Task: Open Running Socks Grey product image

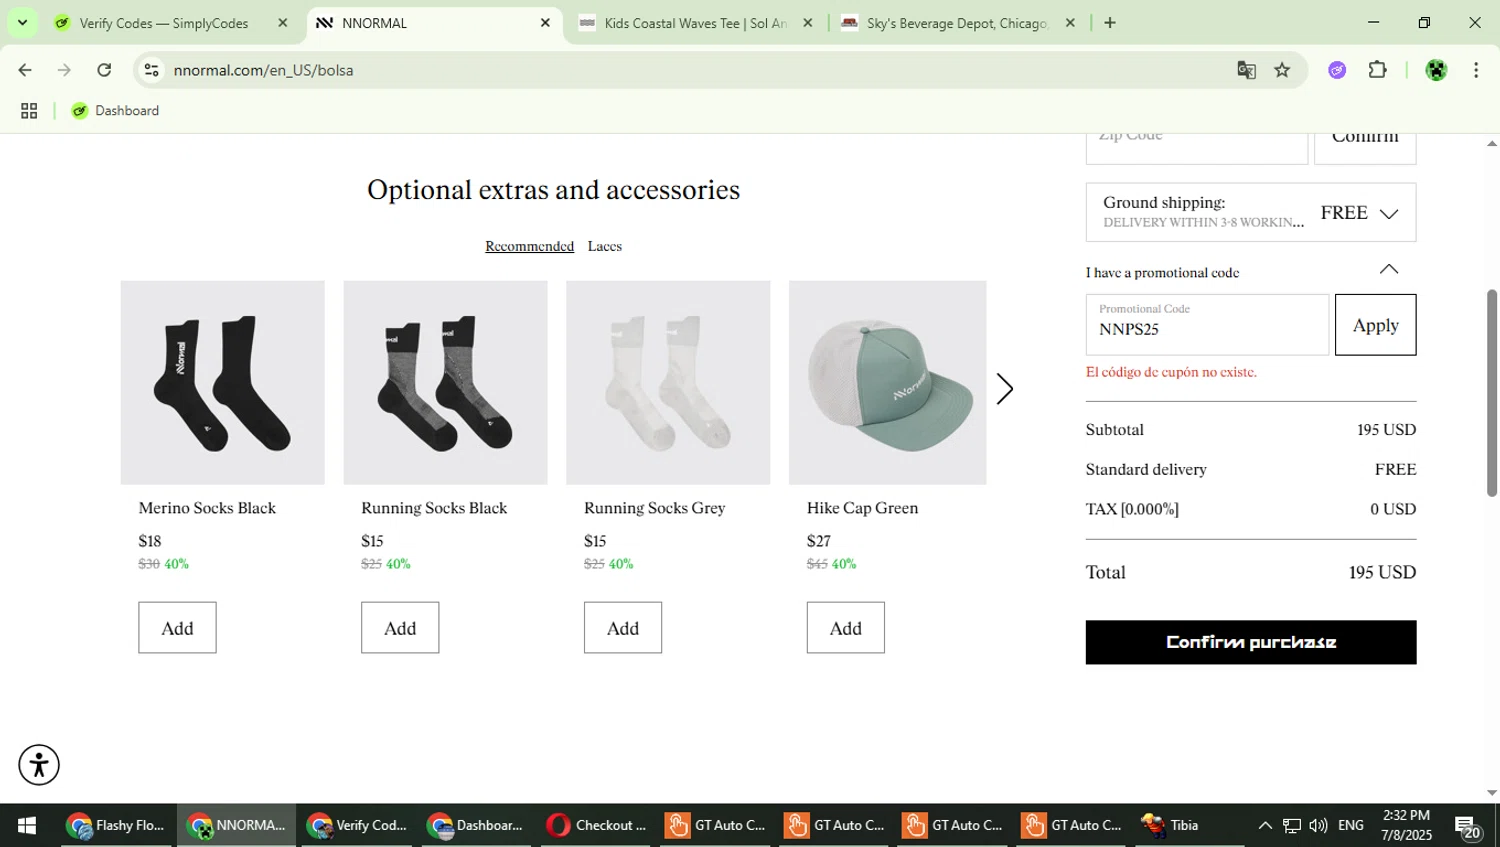Action: tap(668, 383)
